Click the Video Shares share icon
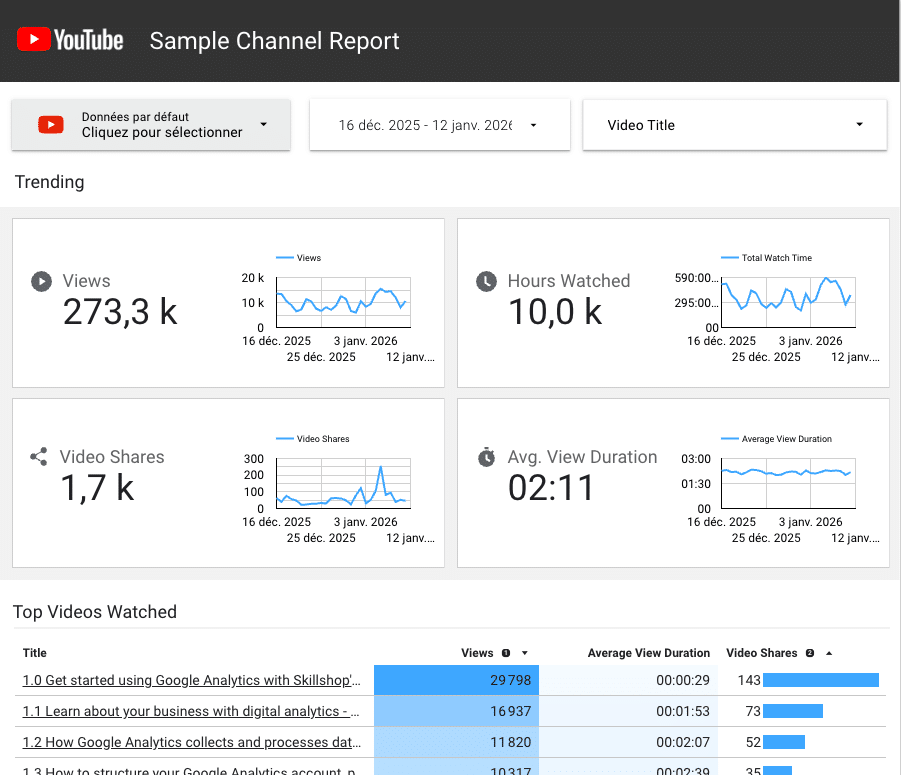The image size is (901, 775). 39,457
